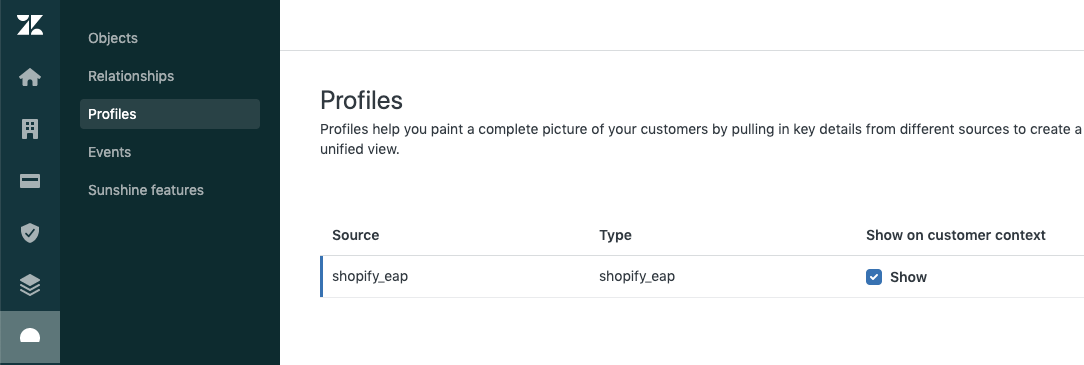Click shopify_eap in the Type column
The width and height of the screenshot is (1084, 365).
[637, 277]
